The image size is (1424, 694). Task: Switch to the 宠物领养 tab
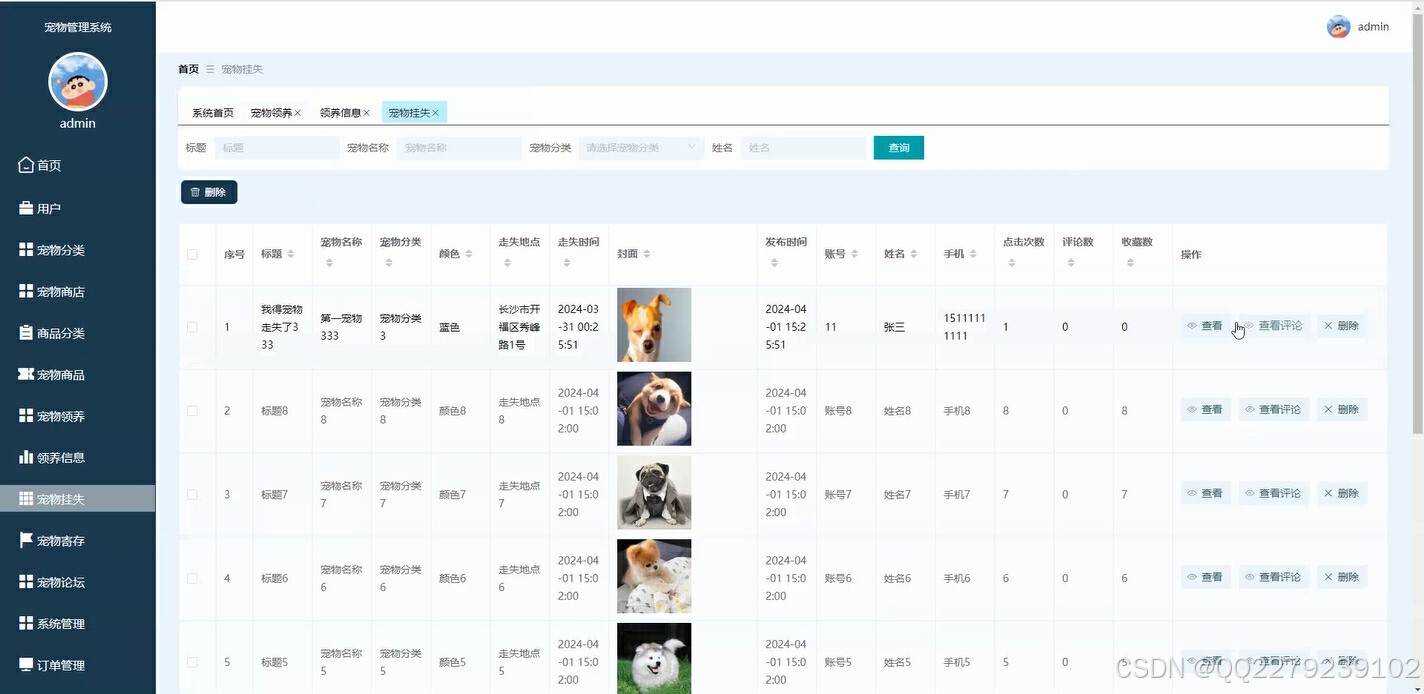pos(272,112)
